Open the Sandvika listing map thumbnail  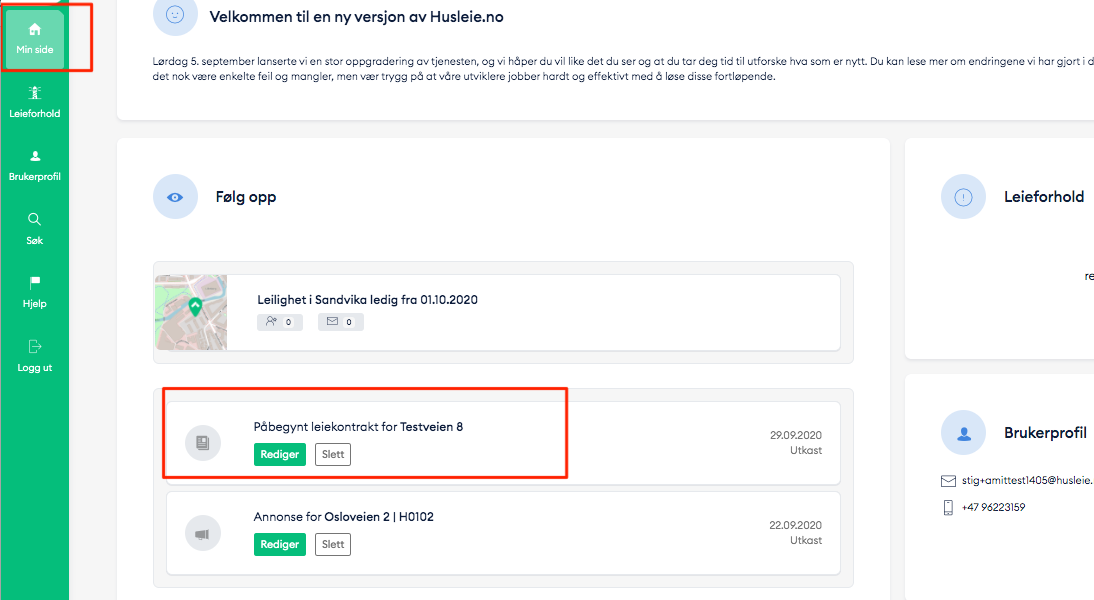pos(191,312)
